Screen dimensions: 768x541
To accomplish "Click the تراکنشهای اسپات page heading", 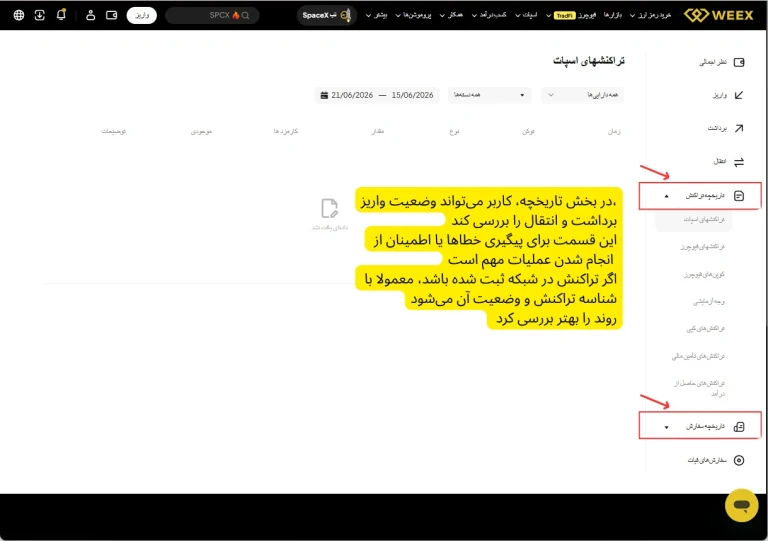I will coord(589,61).
